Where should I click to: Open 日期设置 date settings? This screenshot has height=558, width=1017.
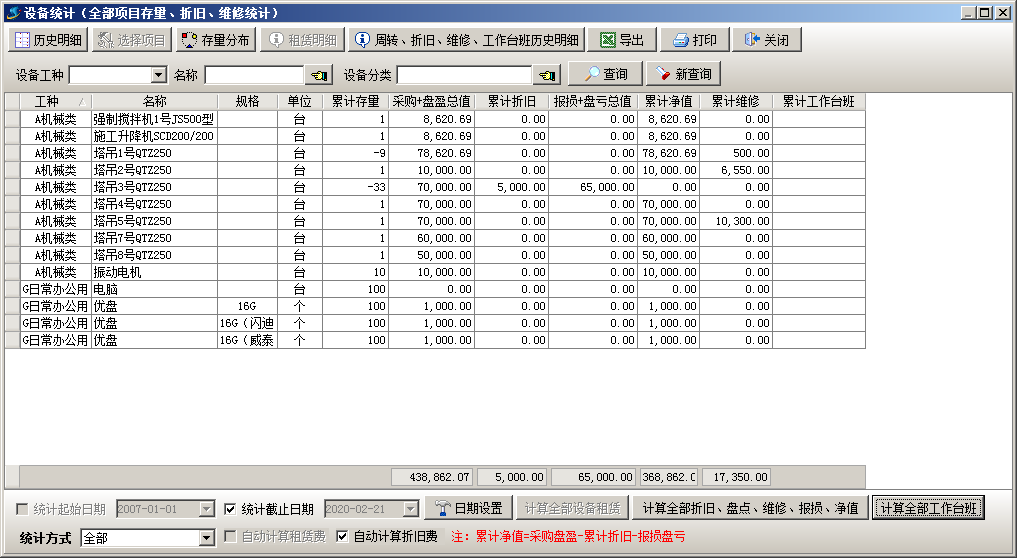[468, 508]
